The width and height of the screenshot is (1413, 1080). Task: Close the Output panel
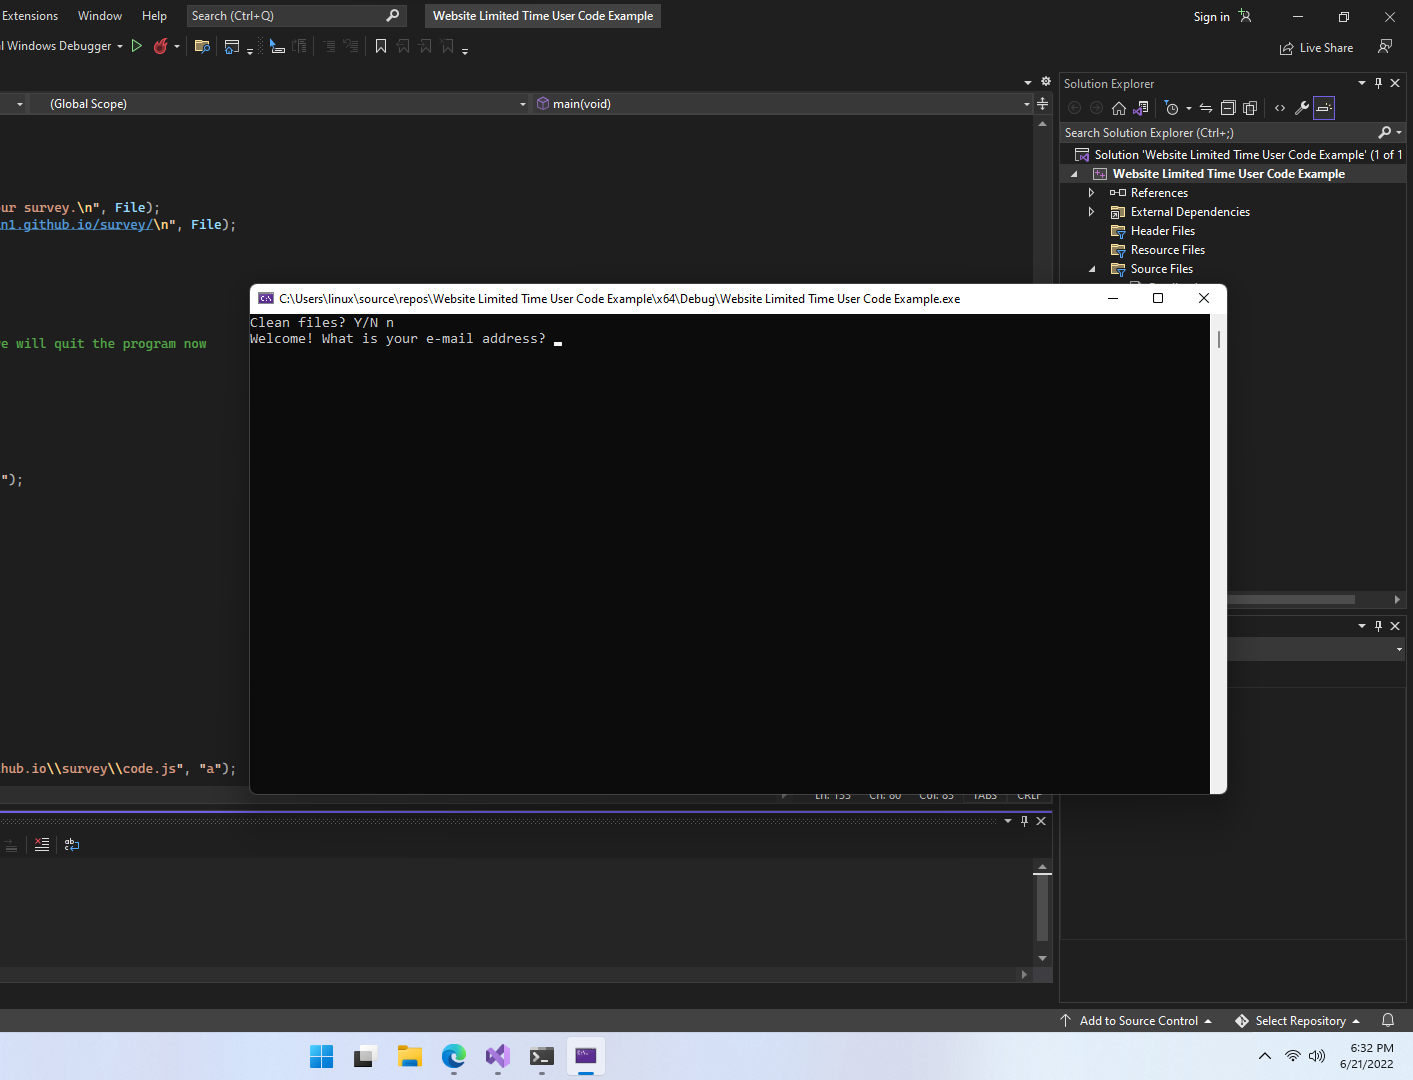click(1041, 821)
